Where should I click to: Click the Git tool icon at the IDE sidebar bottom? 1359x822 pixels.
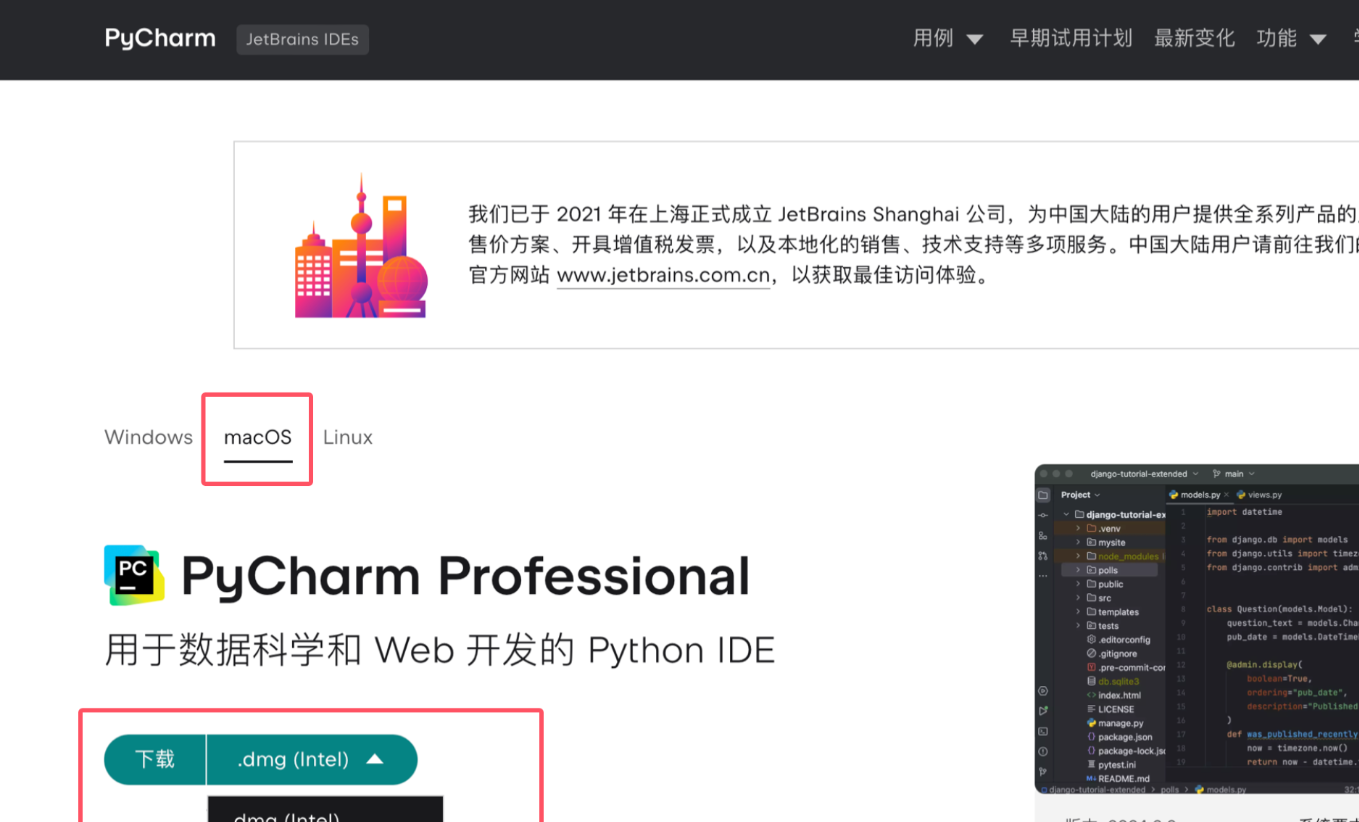tap(1043, 772)
